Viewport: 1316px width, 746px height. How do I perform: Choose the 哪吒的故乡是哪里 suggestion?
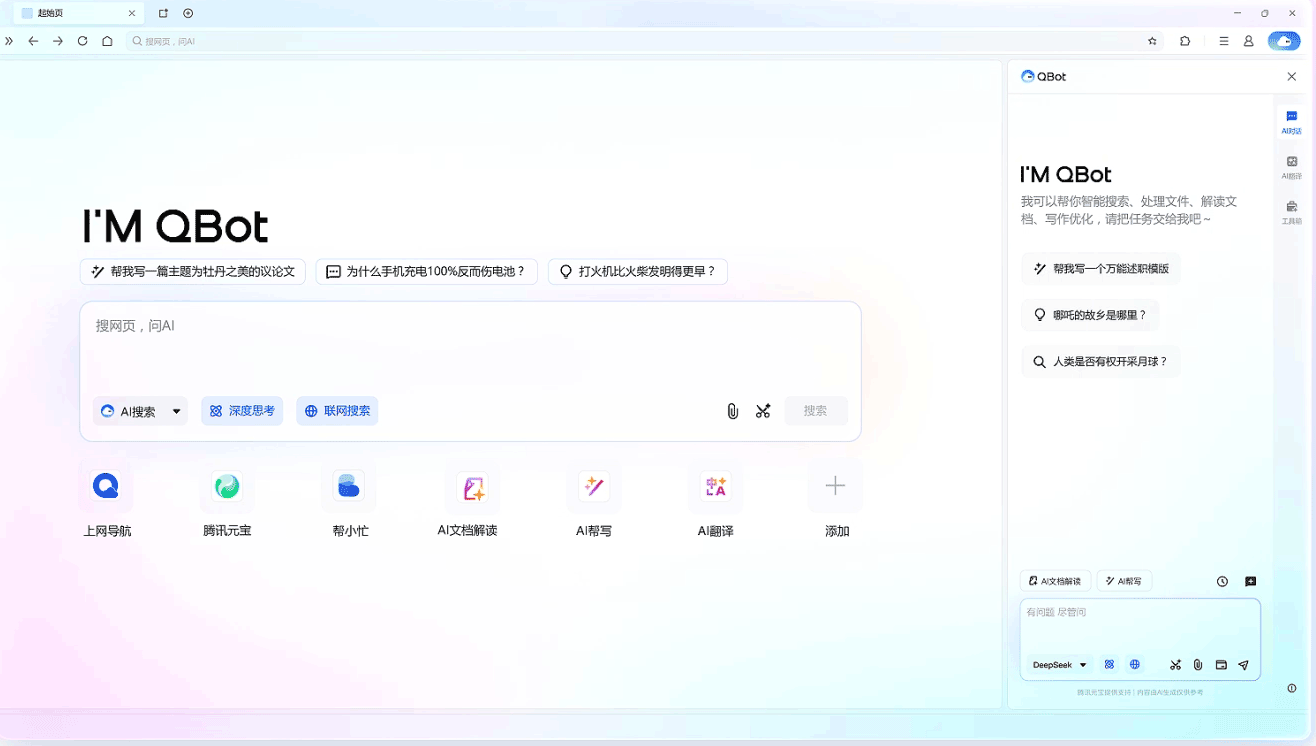1090,315
